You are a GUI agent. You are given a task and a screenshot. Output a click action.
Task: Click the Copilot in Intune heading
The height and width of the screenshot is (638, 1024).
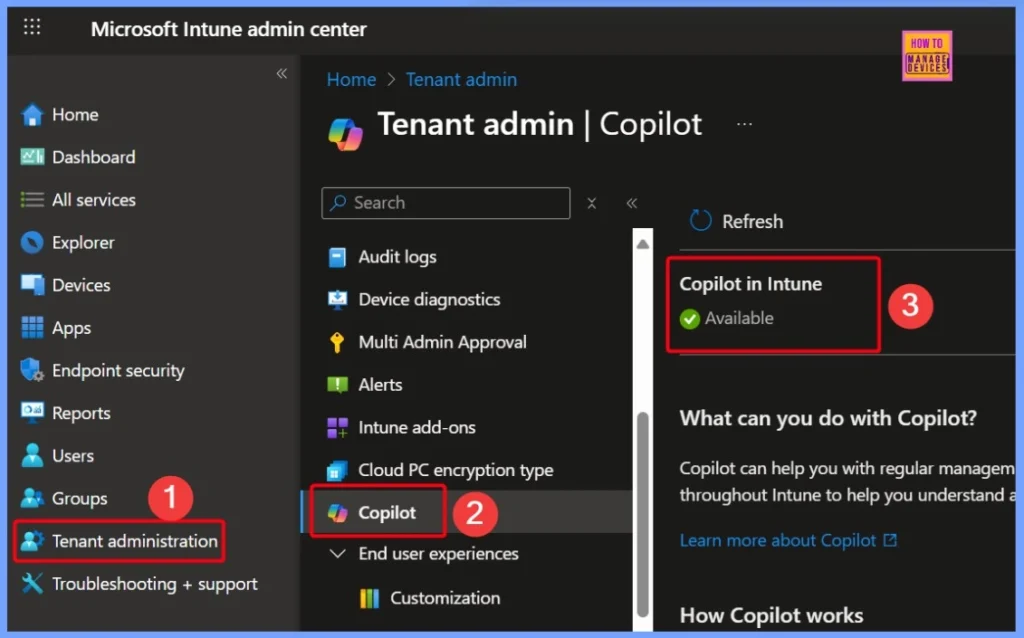(750, 284)
